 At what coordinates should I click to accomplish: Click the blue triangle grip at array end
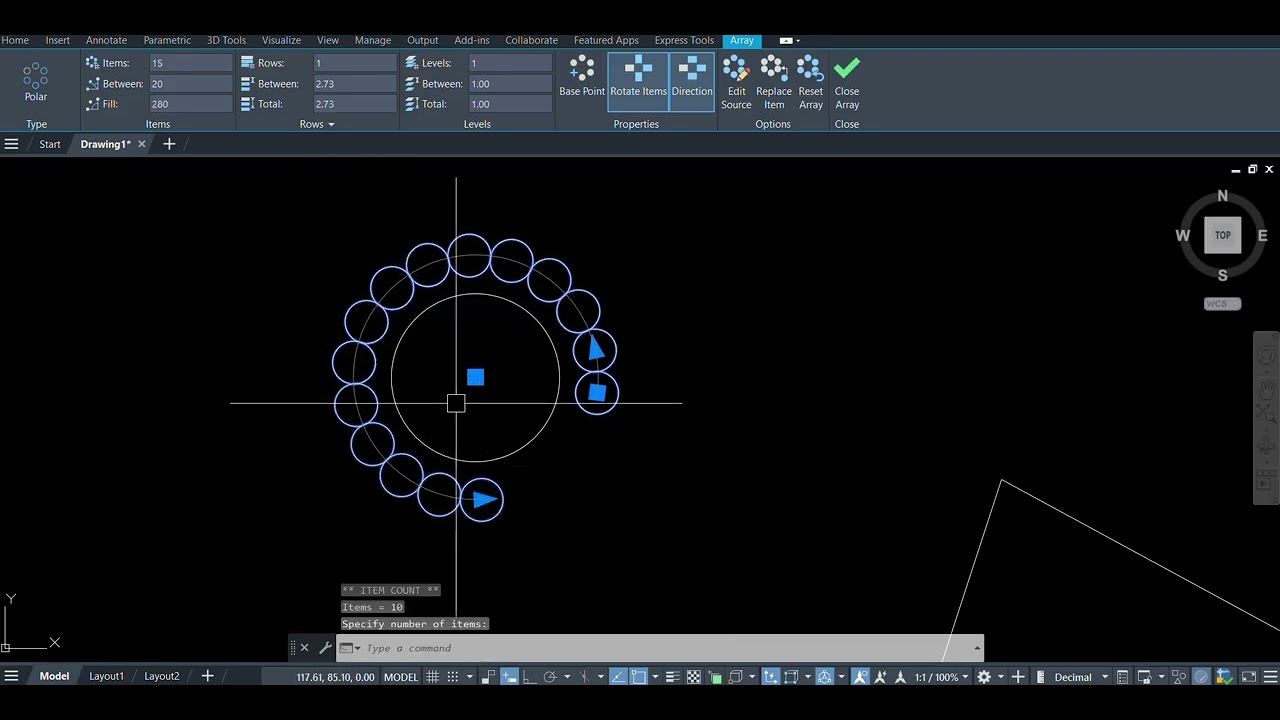tap(484, 499)
